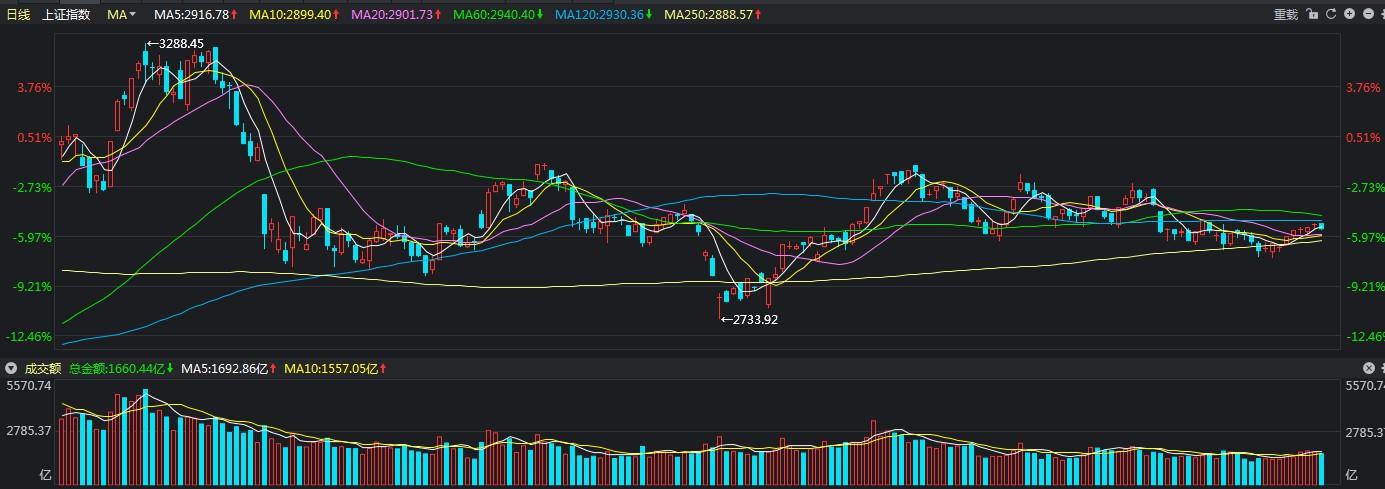Click the 重载 reload button
Screen dimensions: 1385x489
[1285, 14]
